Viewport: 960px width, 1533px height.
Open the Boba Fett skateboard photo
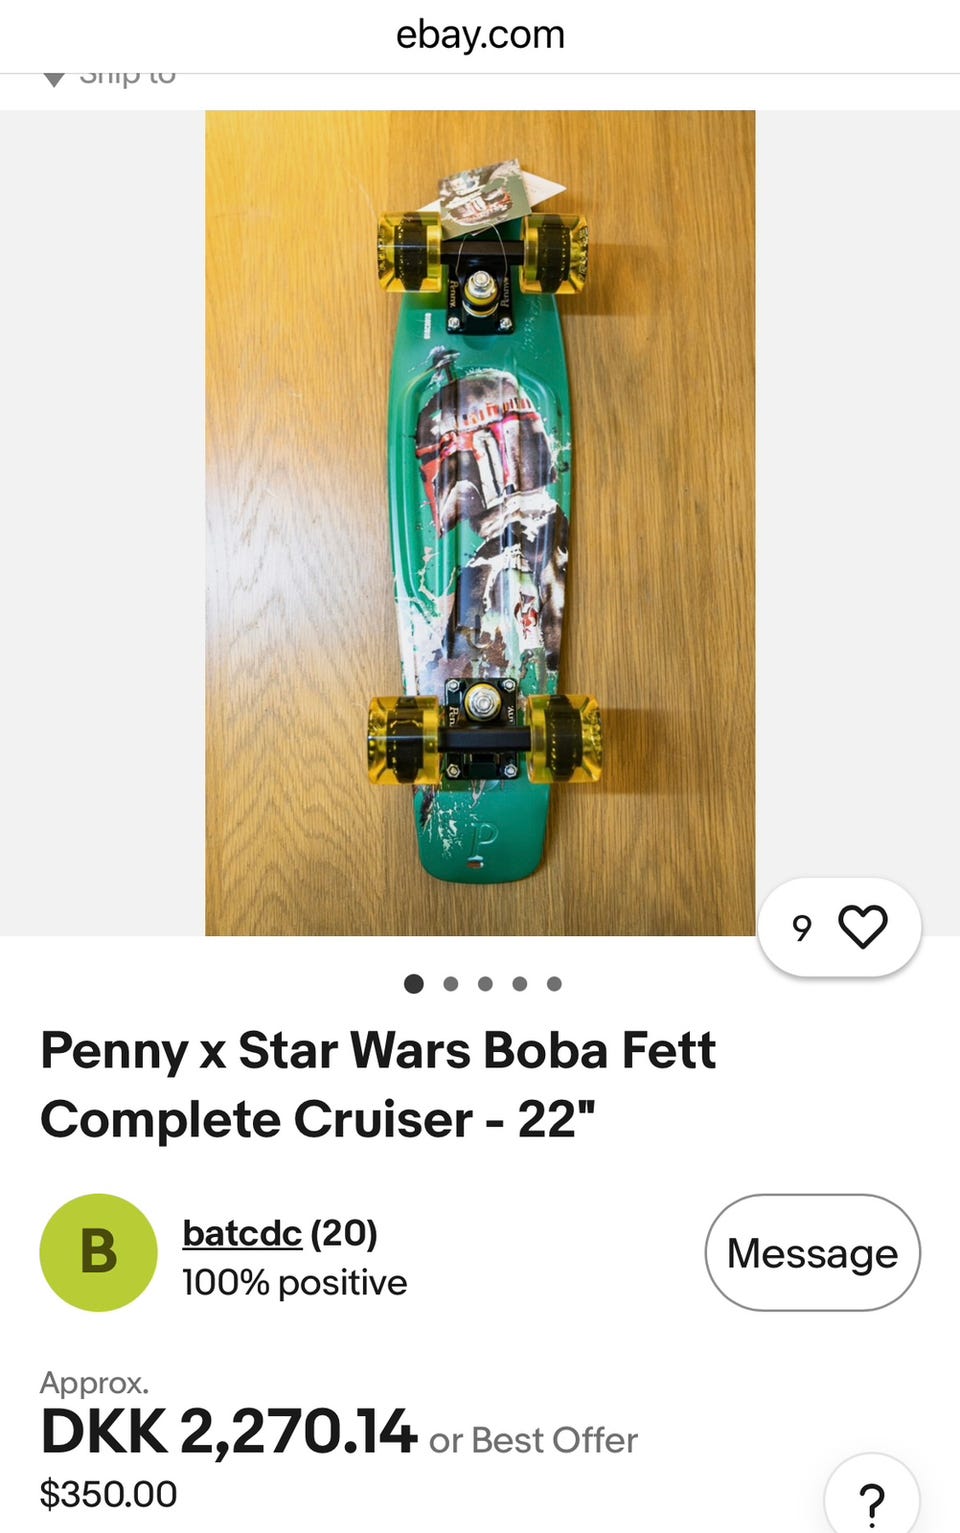(480, 523)
